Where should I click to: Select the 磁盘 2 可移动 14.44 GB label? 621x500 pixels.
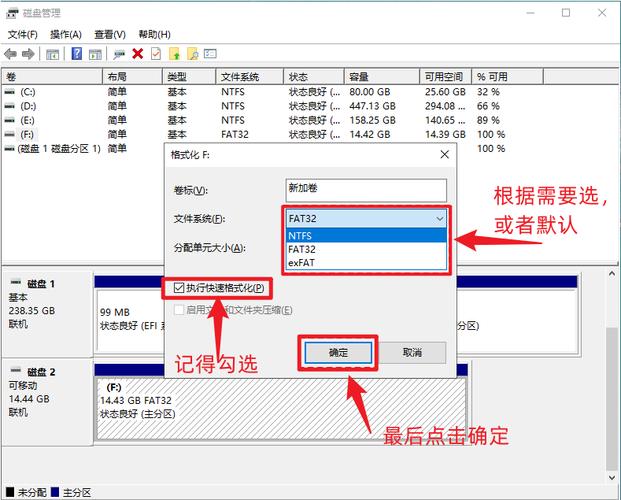(48, 402)
